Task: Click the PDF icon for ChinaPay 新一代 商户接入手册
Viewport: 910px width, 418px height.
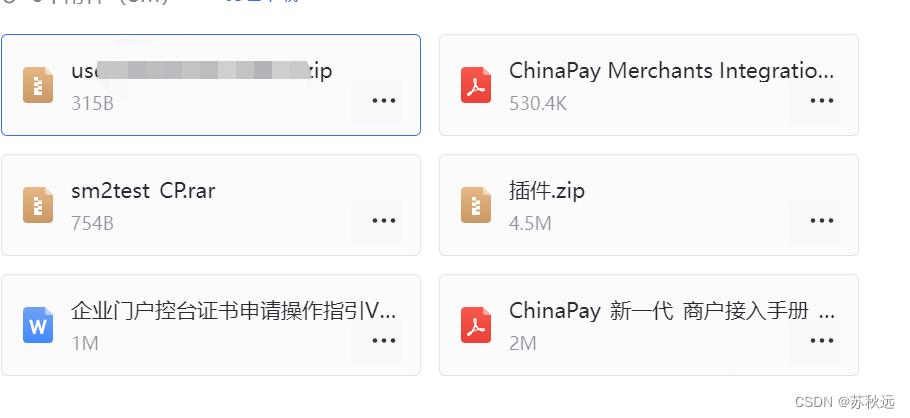Action: click(x=476, y=325)
